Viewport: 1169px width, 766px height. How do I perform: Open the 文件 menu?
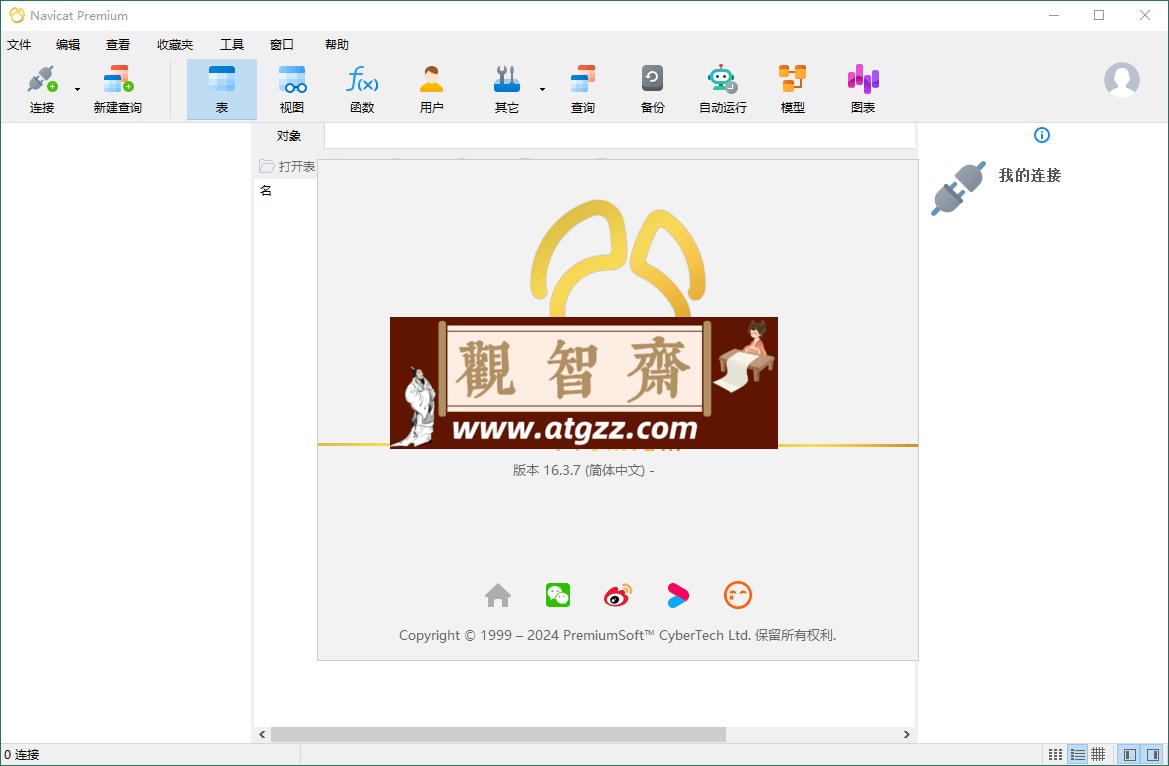tap(19, 45)
